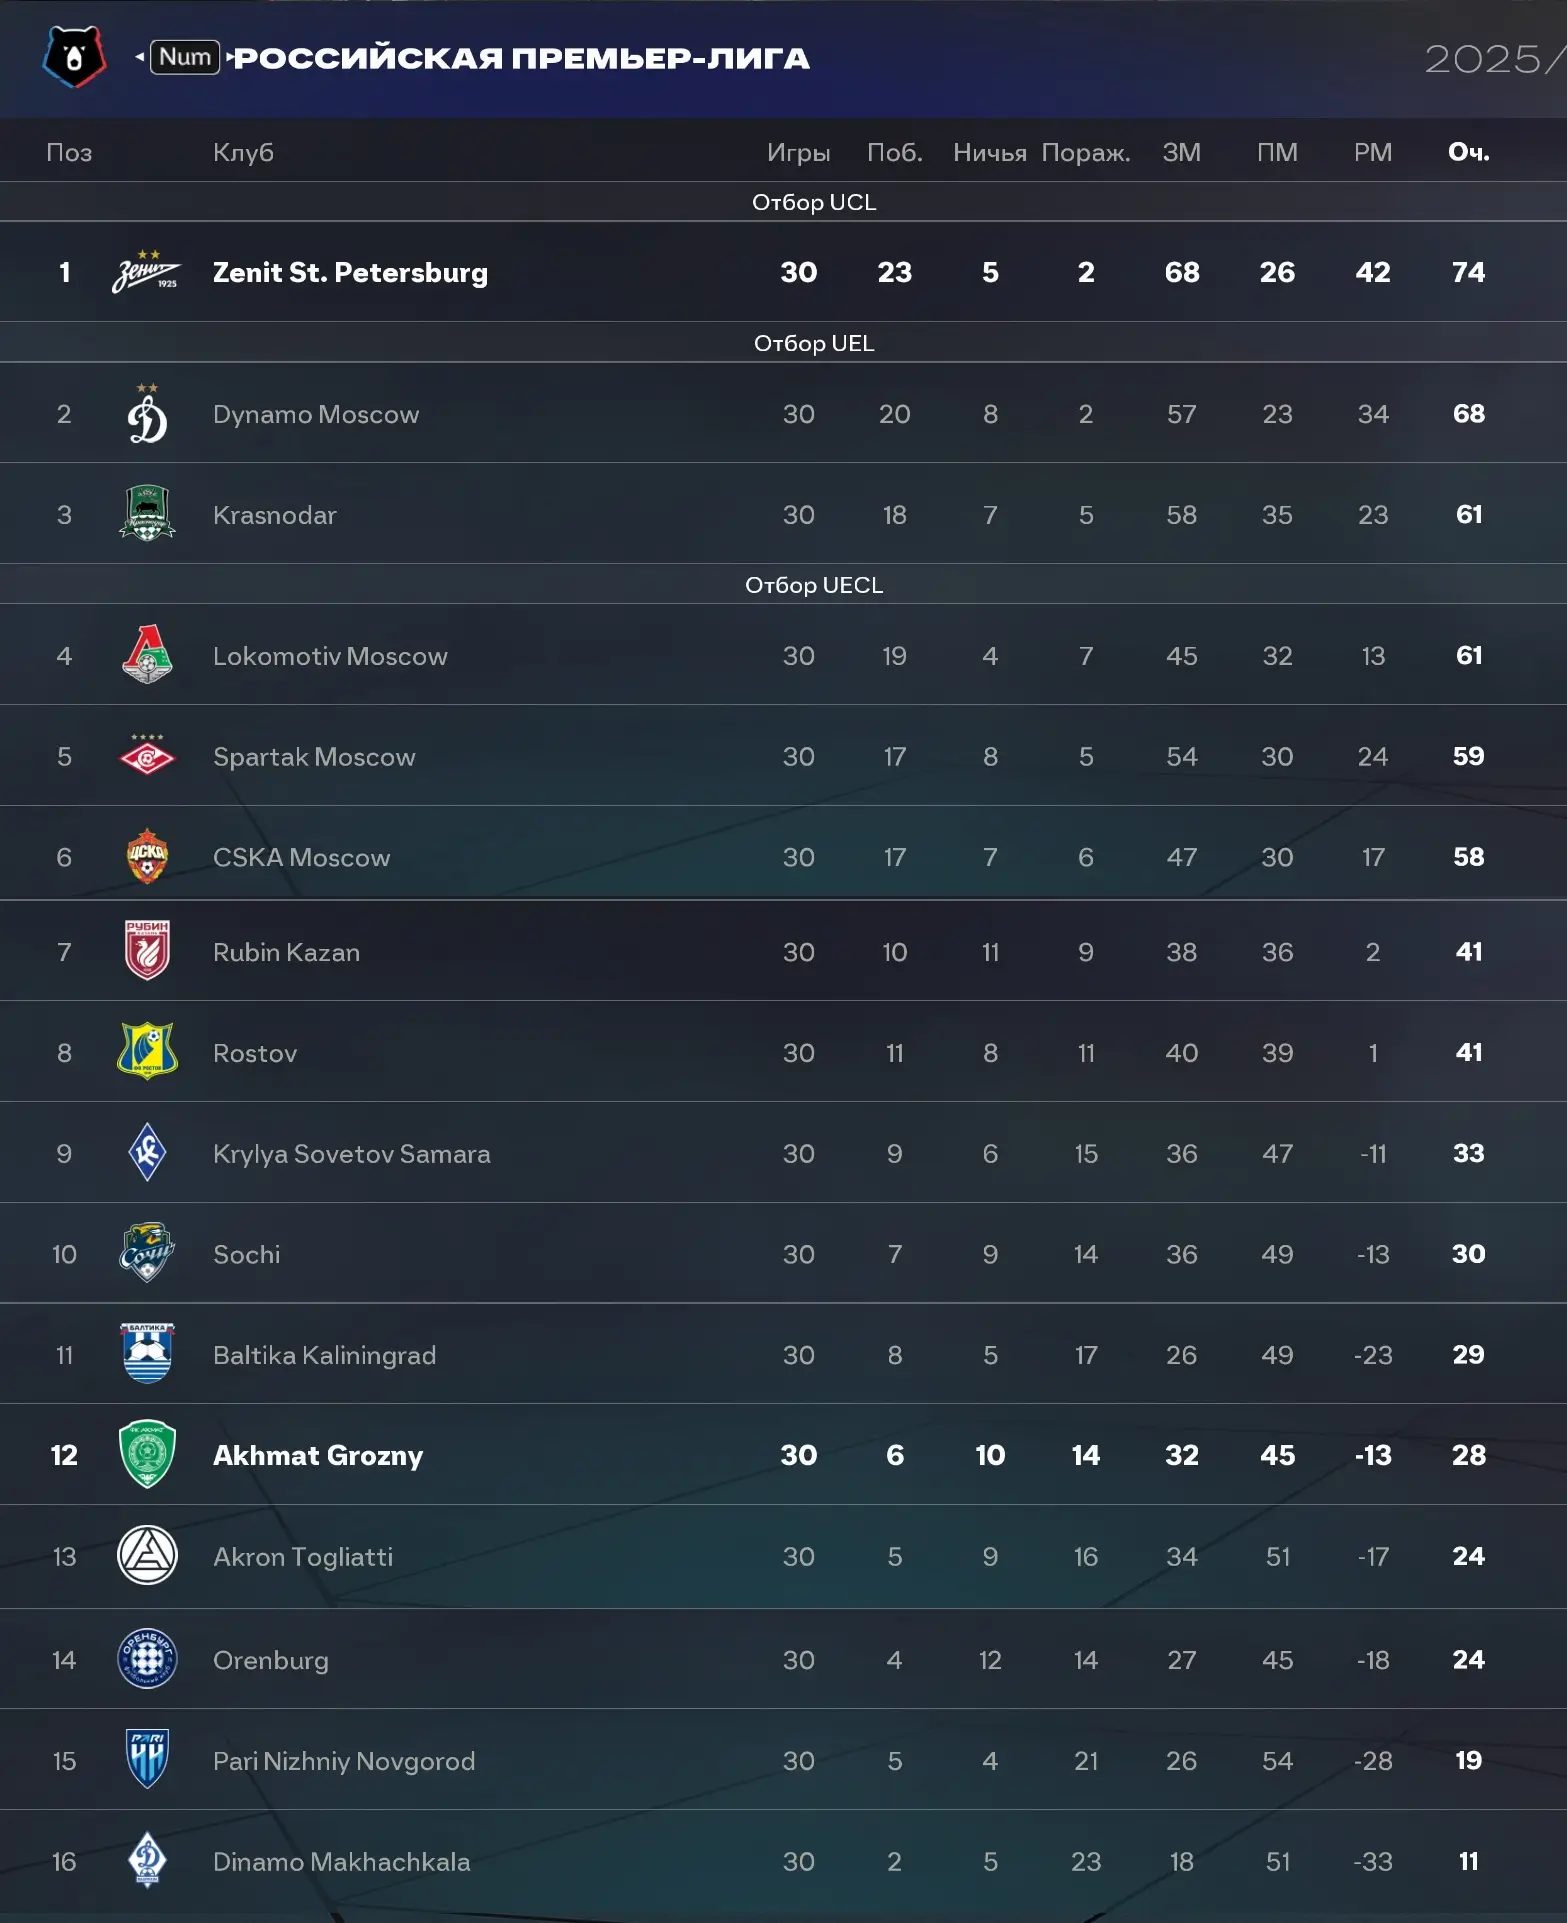
Task: Select the Baltika Kaliningrad table row name
Action: (x=324, y=1355)
